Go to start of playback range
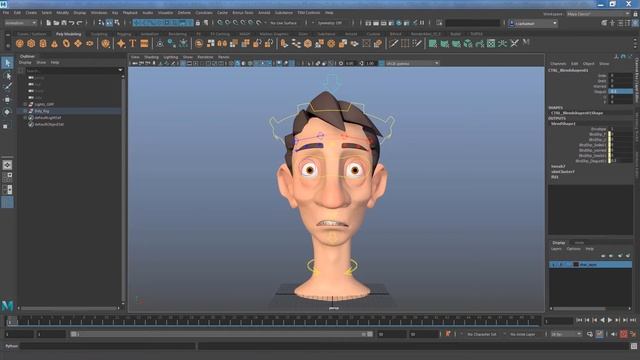Image resolution: width=640 pixels, height=360 pixels. pos(579,320)
